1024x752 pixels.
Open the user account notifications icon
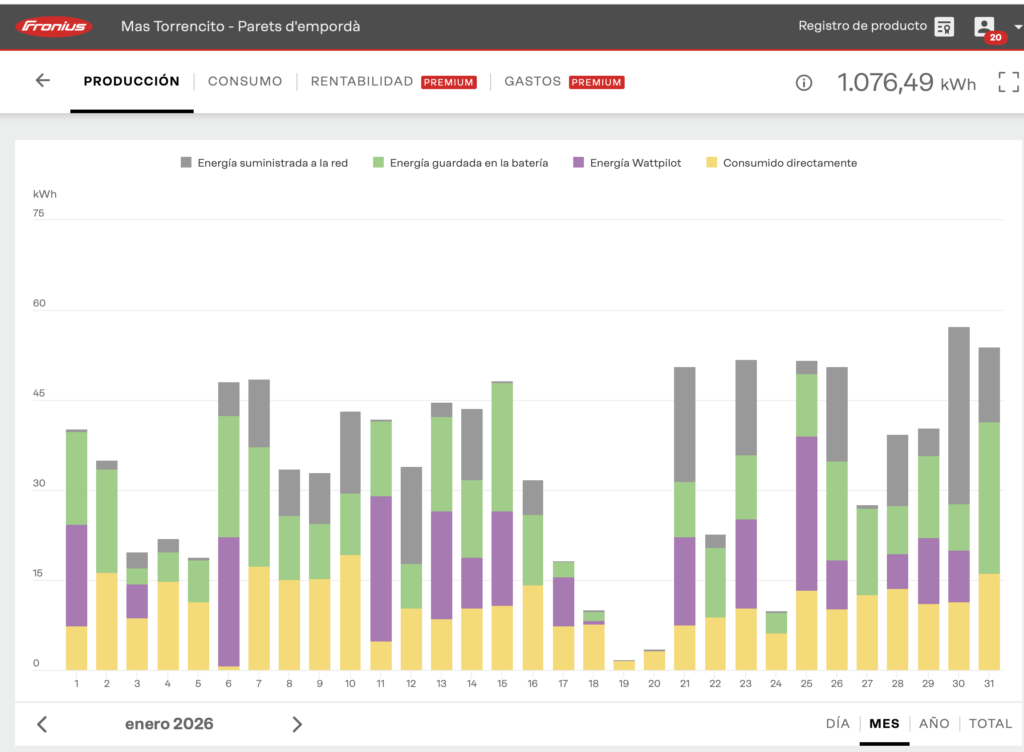pos(985,27)
